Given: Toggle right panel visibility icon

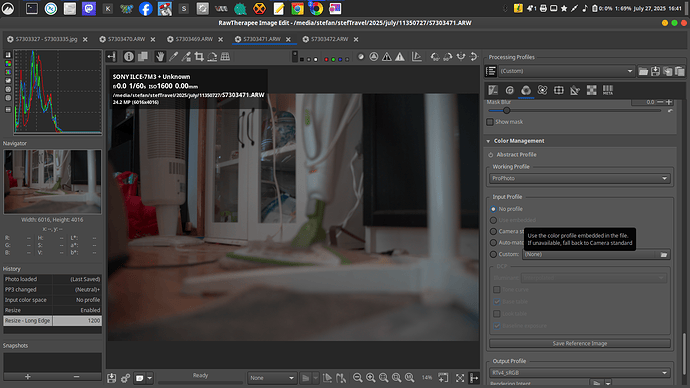Looking at the screenshot, I should (474, 378).
